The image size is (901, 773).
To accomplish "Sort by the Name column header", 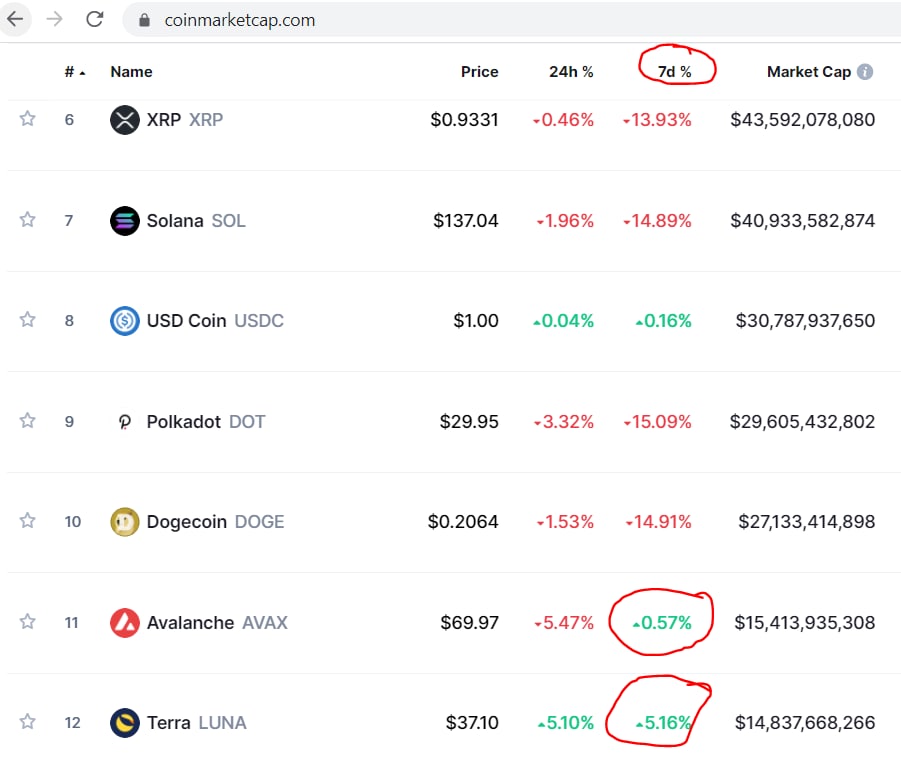I will pos(132,72).
